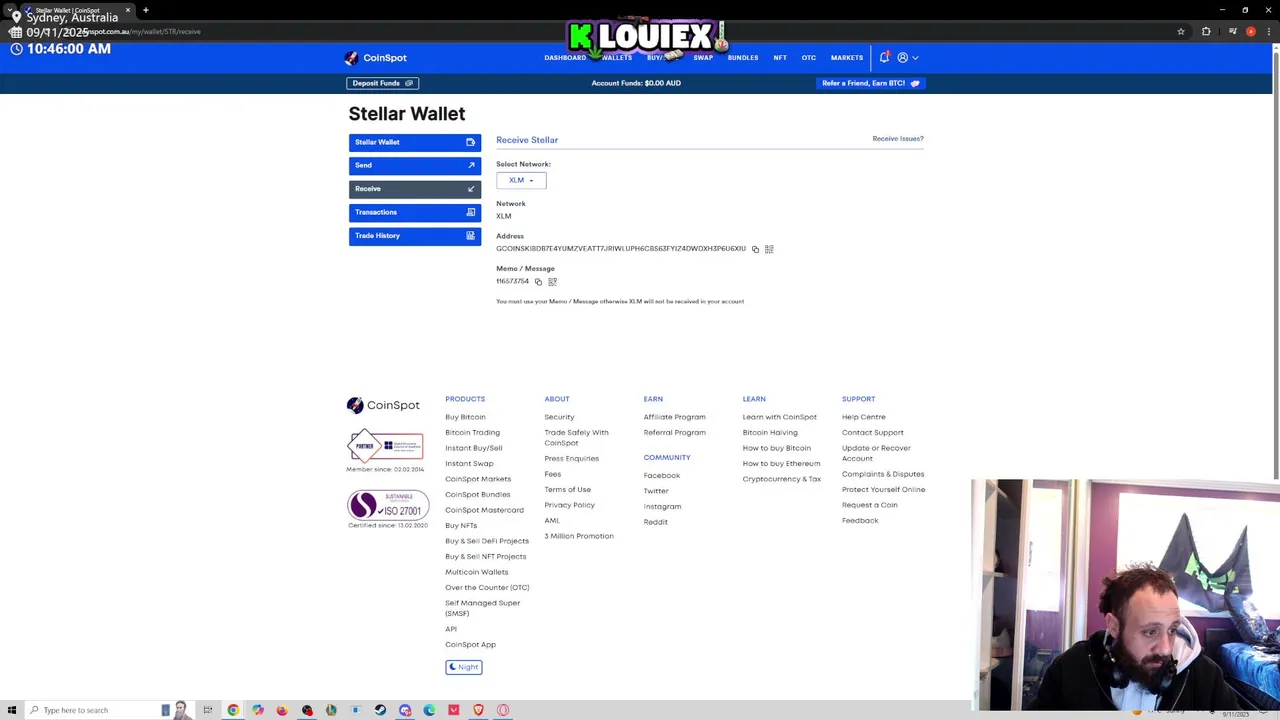1280x720 pixels.
Task: Click the Deposit Funds button
Action: 383,83
